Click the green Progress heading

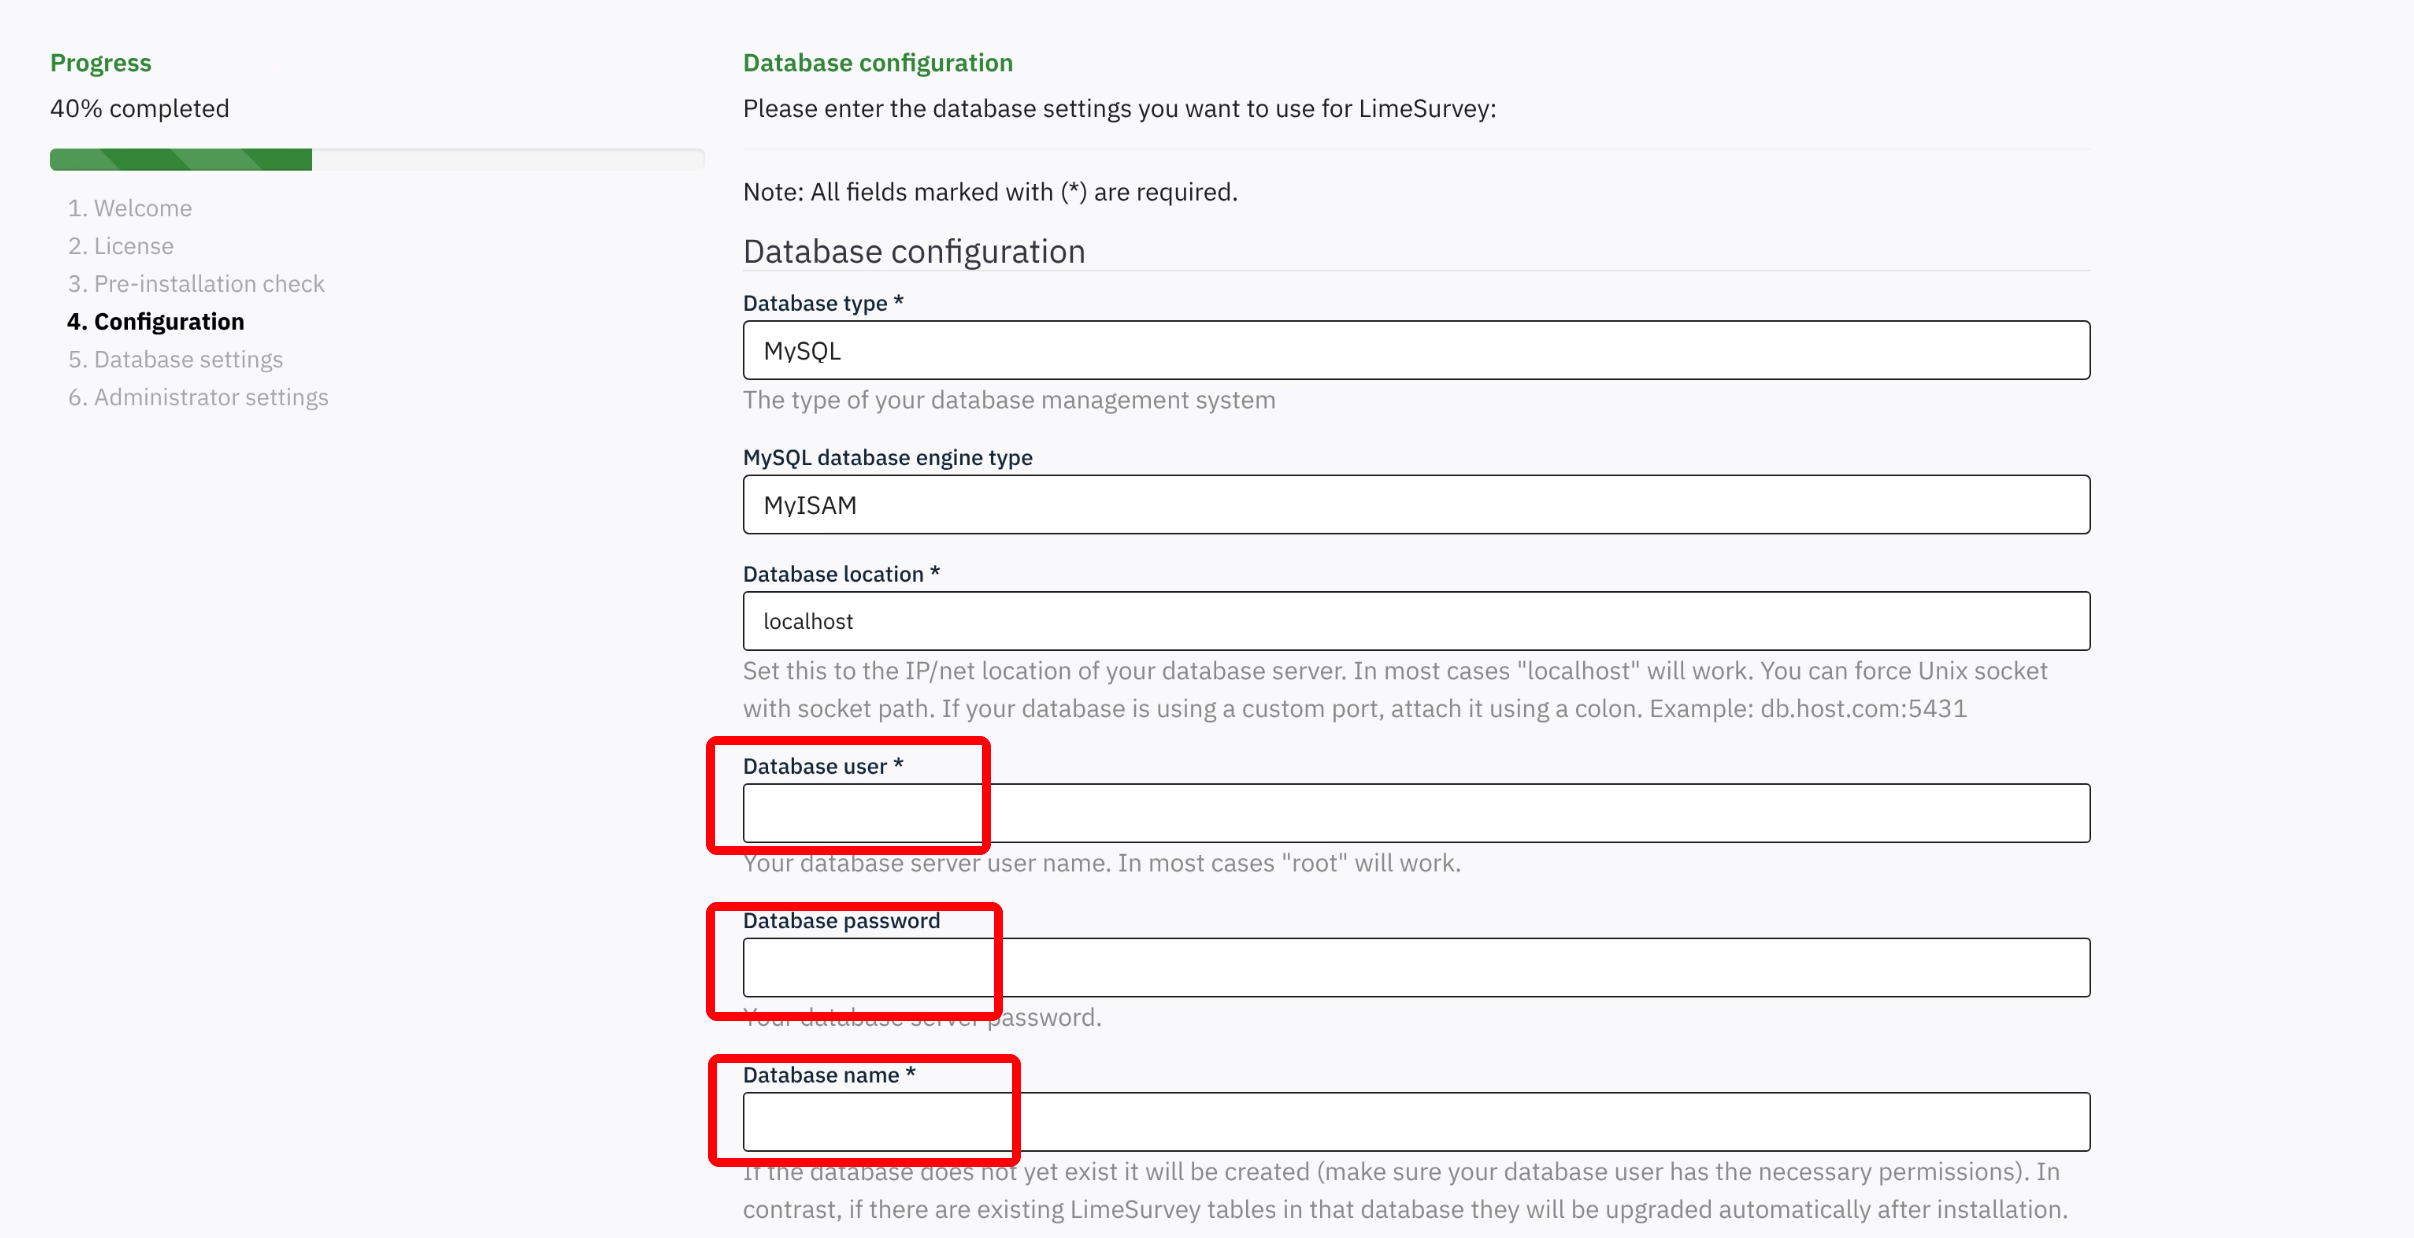[x=101, y=63]
